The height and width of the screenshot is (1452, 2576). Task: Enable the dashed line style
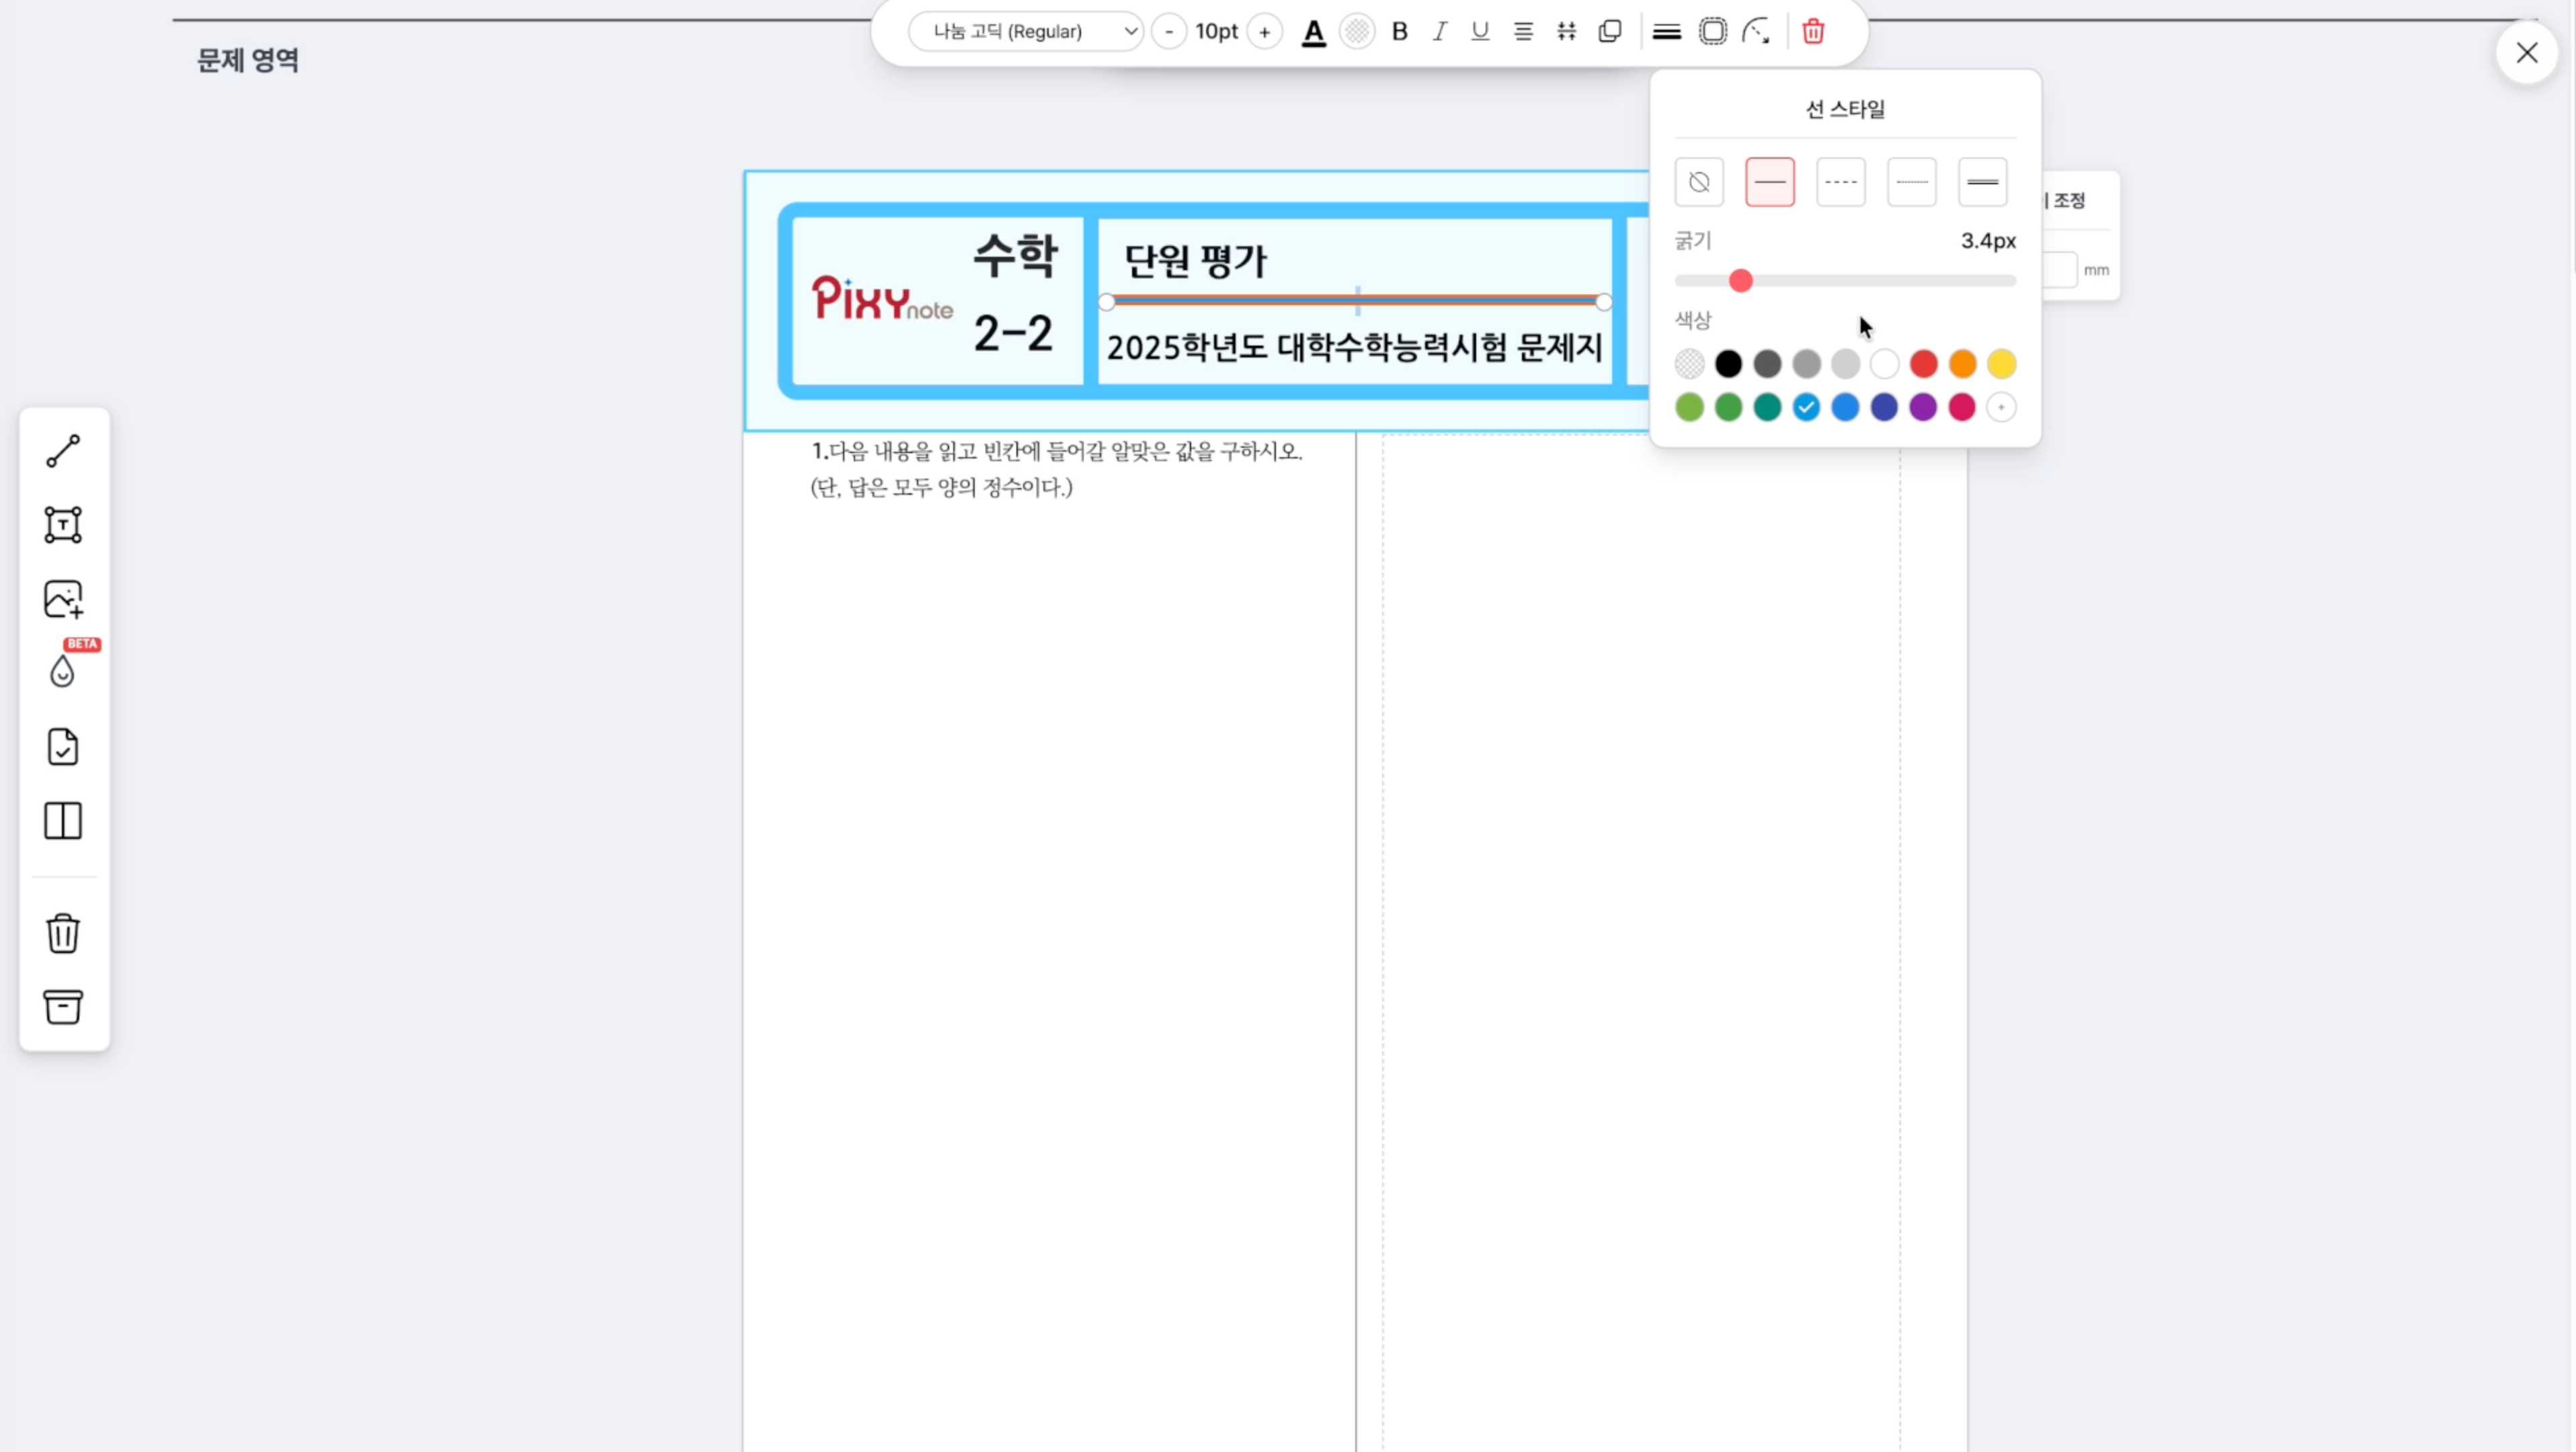point(1840,182)
